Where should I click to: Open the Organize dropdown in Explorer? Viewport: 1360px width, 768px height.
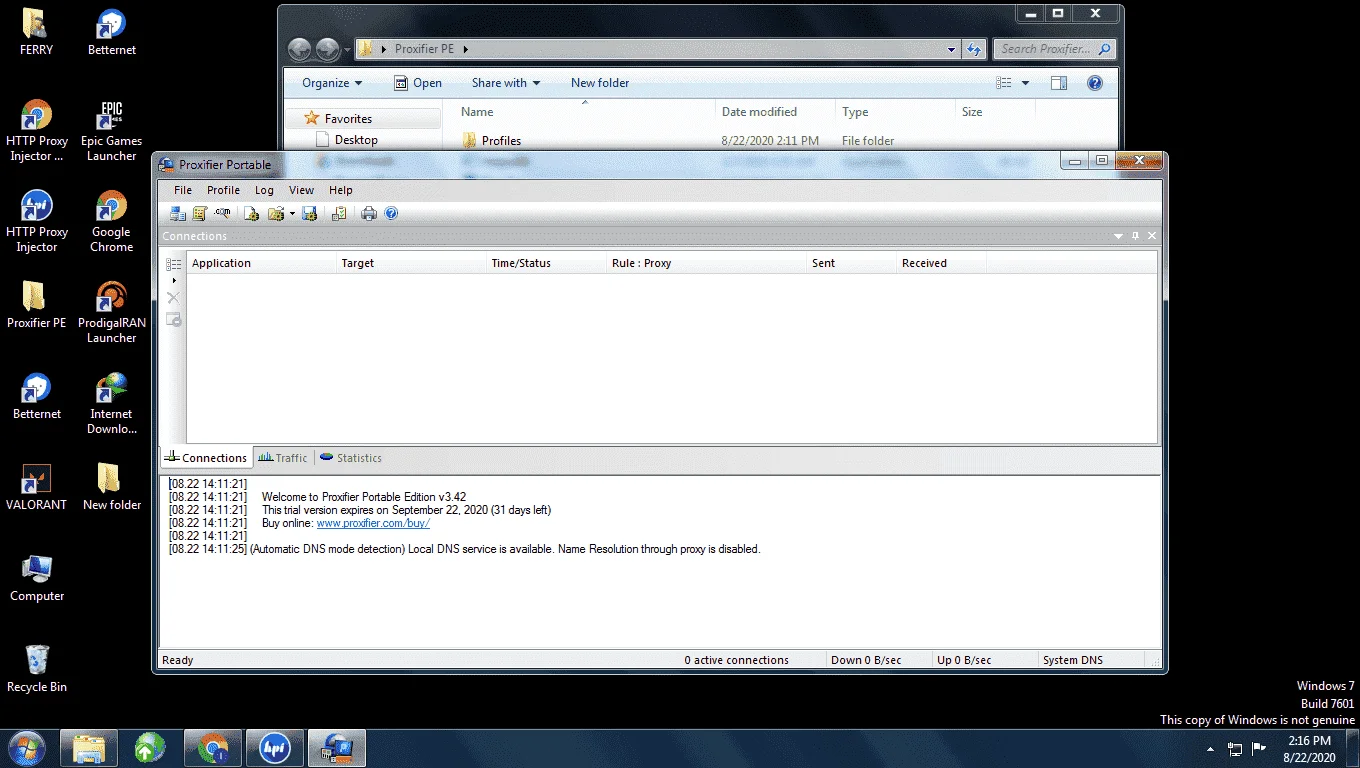[x=332, y=83]
